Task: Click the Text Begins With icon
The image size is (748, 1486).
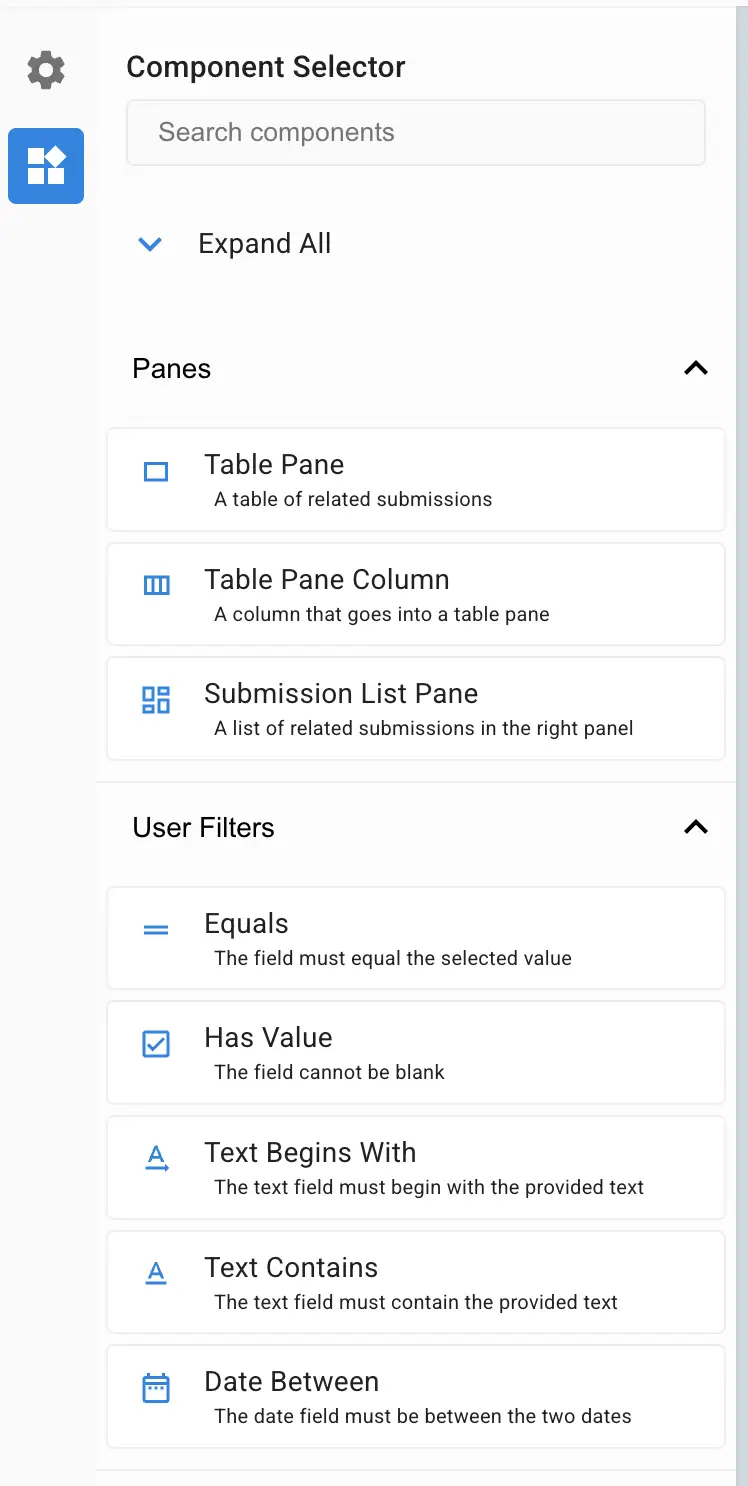Action: (x=156, y=1158)
